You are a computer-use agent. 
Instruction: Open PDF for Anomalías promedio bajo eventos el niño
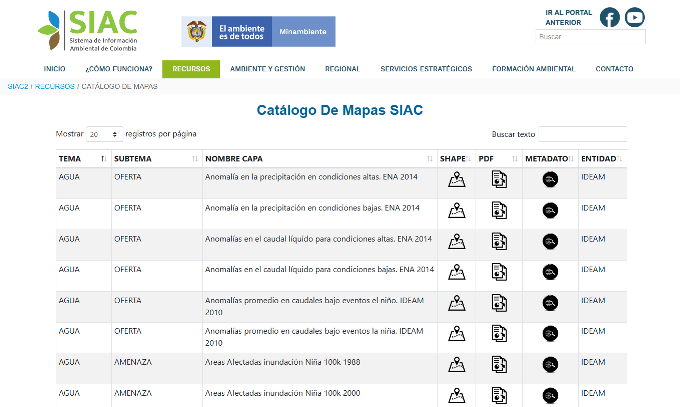[x=499, y=303]
